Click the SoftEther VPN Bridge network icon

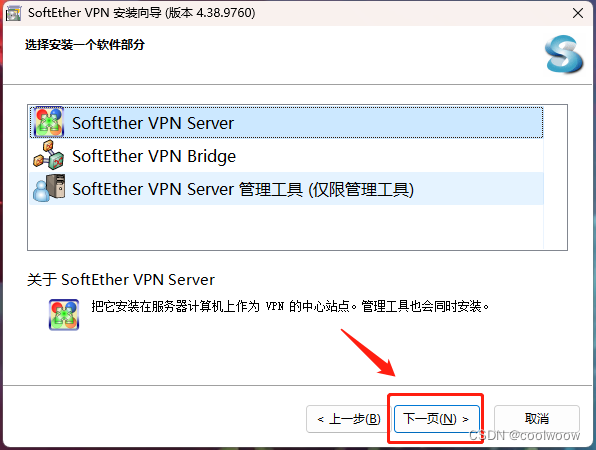49,155
